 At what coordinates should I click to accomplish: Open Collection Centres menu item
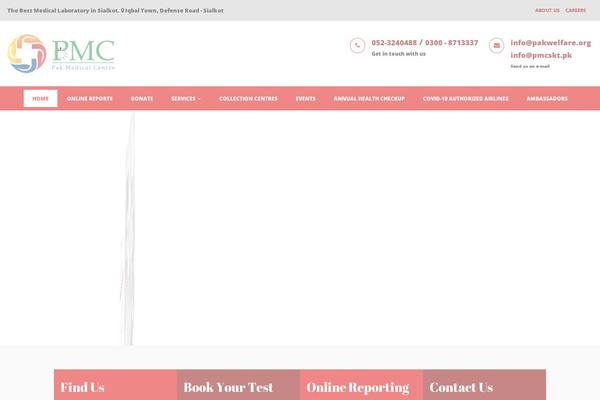(248, 98)
